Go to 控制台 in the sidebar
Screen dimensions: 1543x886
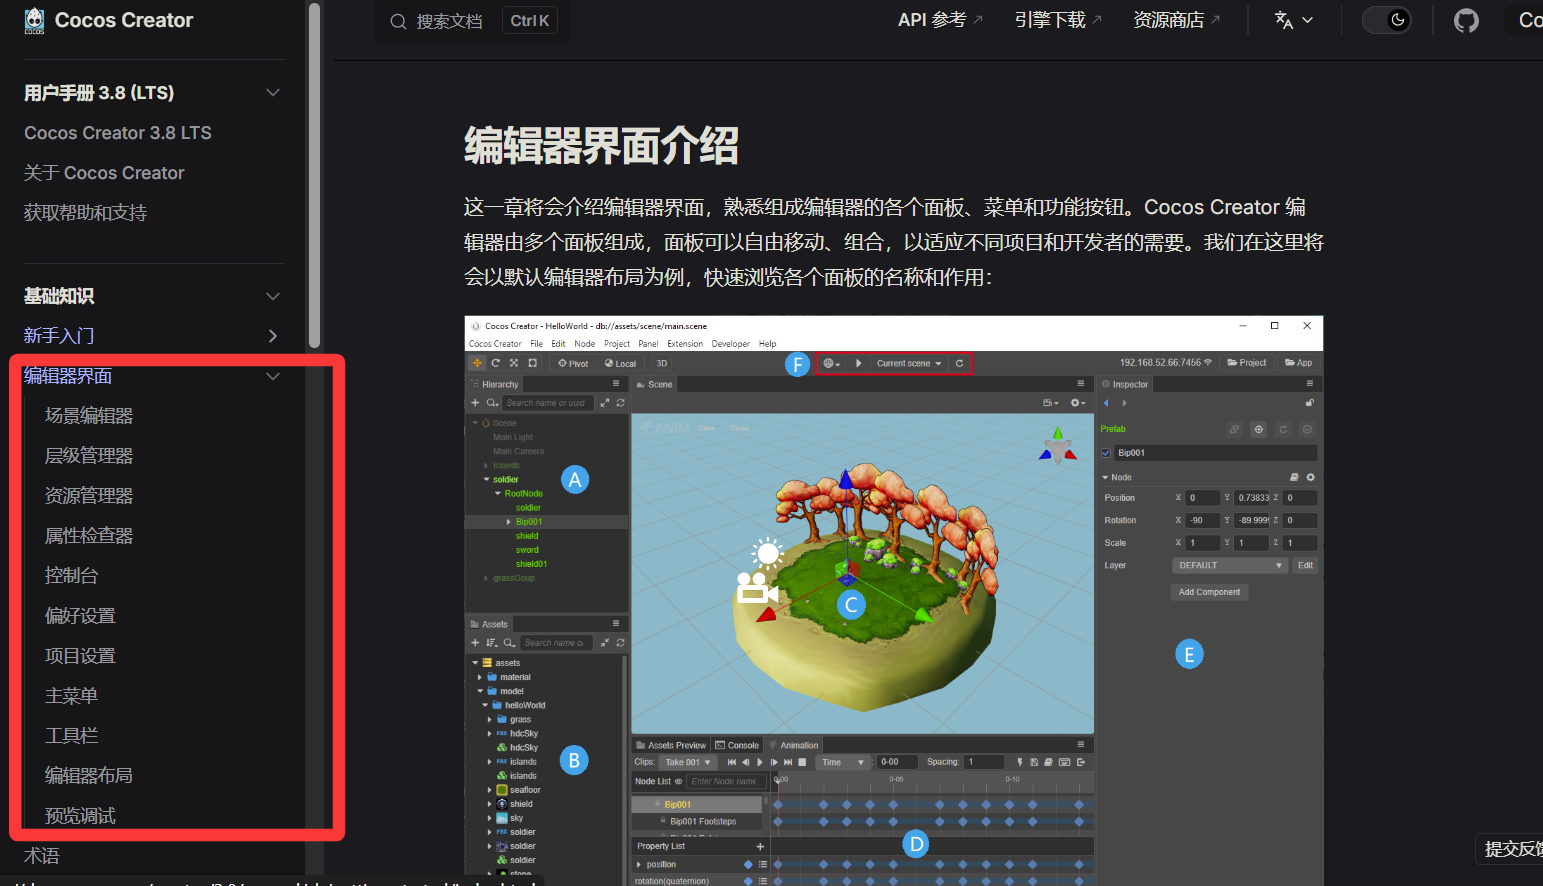coord(71,576)
